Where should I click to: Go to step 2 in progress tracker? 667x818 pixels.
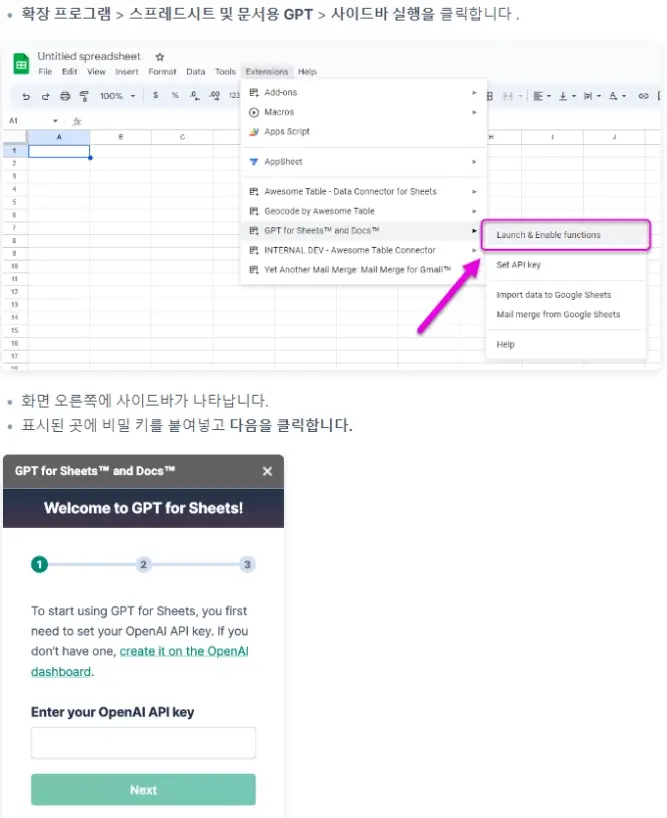143,564
